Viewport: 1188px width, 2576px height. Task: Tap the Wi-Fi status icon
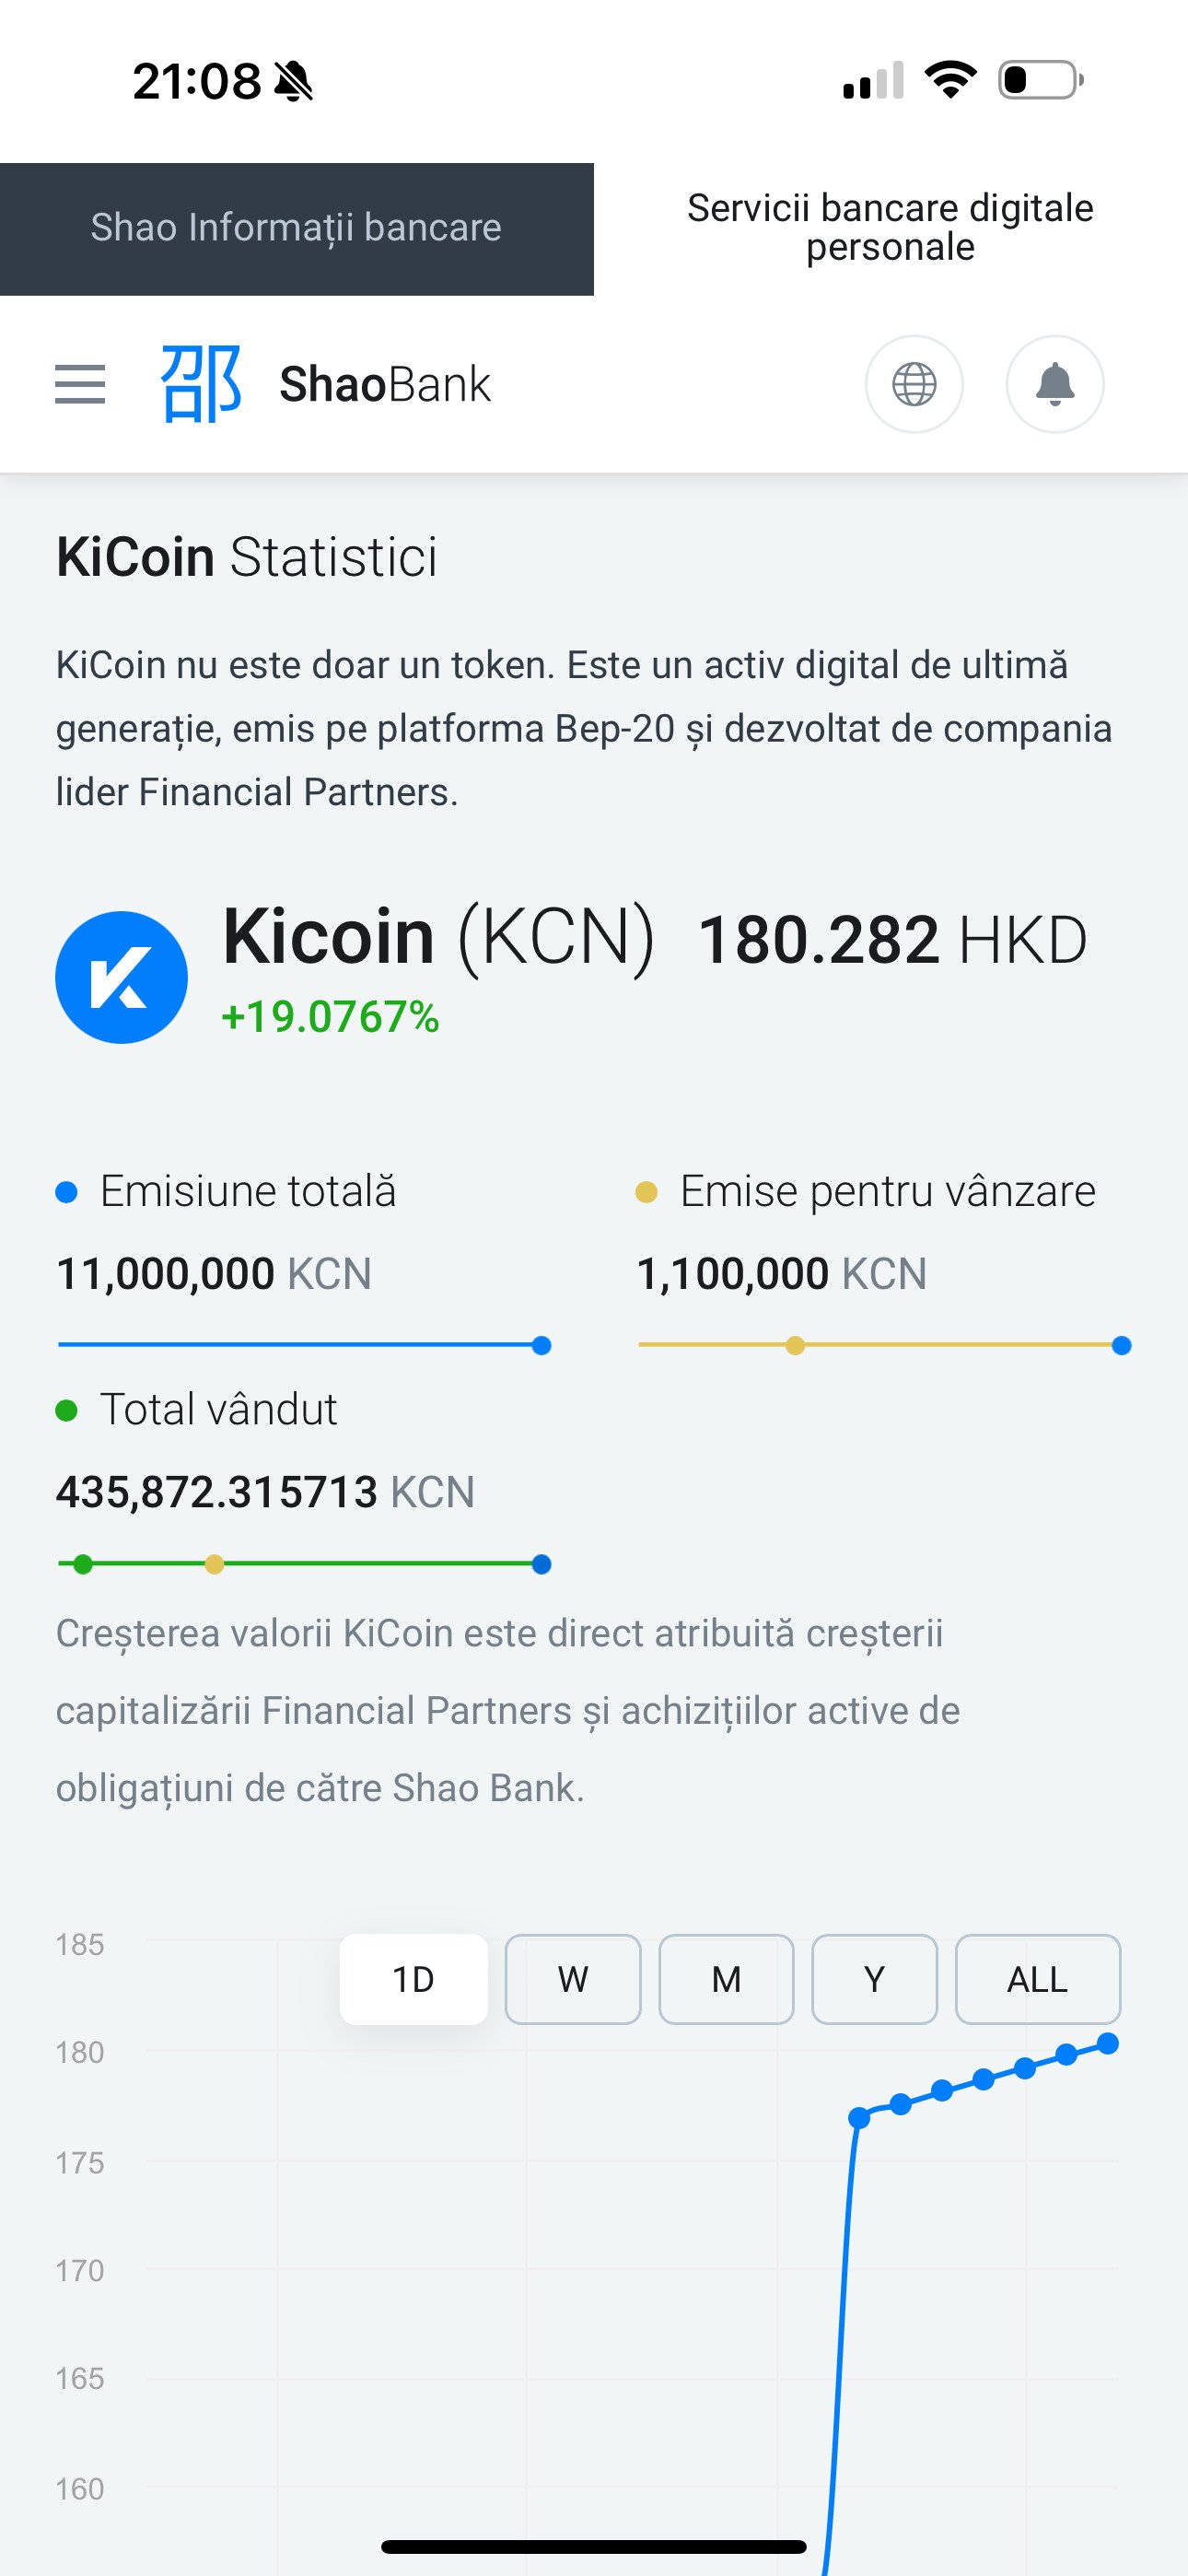[950, 80]
